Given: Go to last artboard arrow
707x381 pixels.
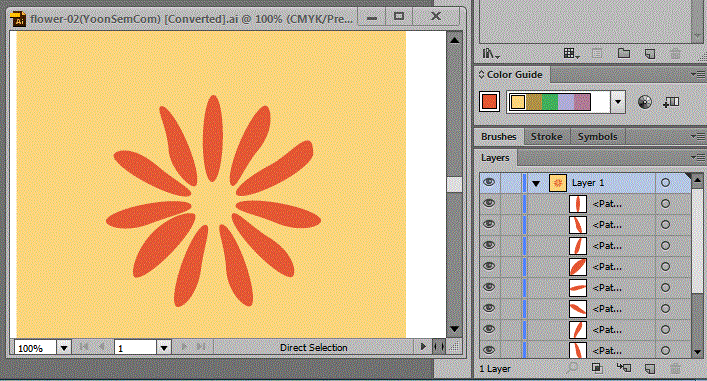Looking at the screenshot, I should 201,347.
